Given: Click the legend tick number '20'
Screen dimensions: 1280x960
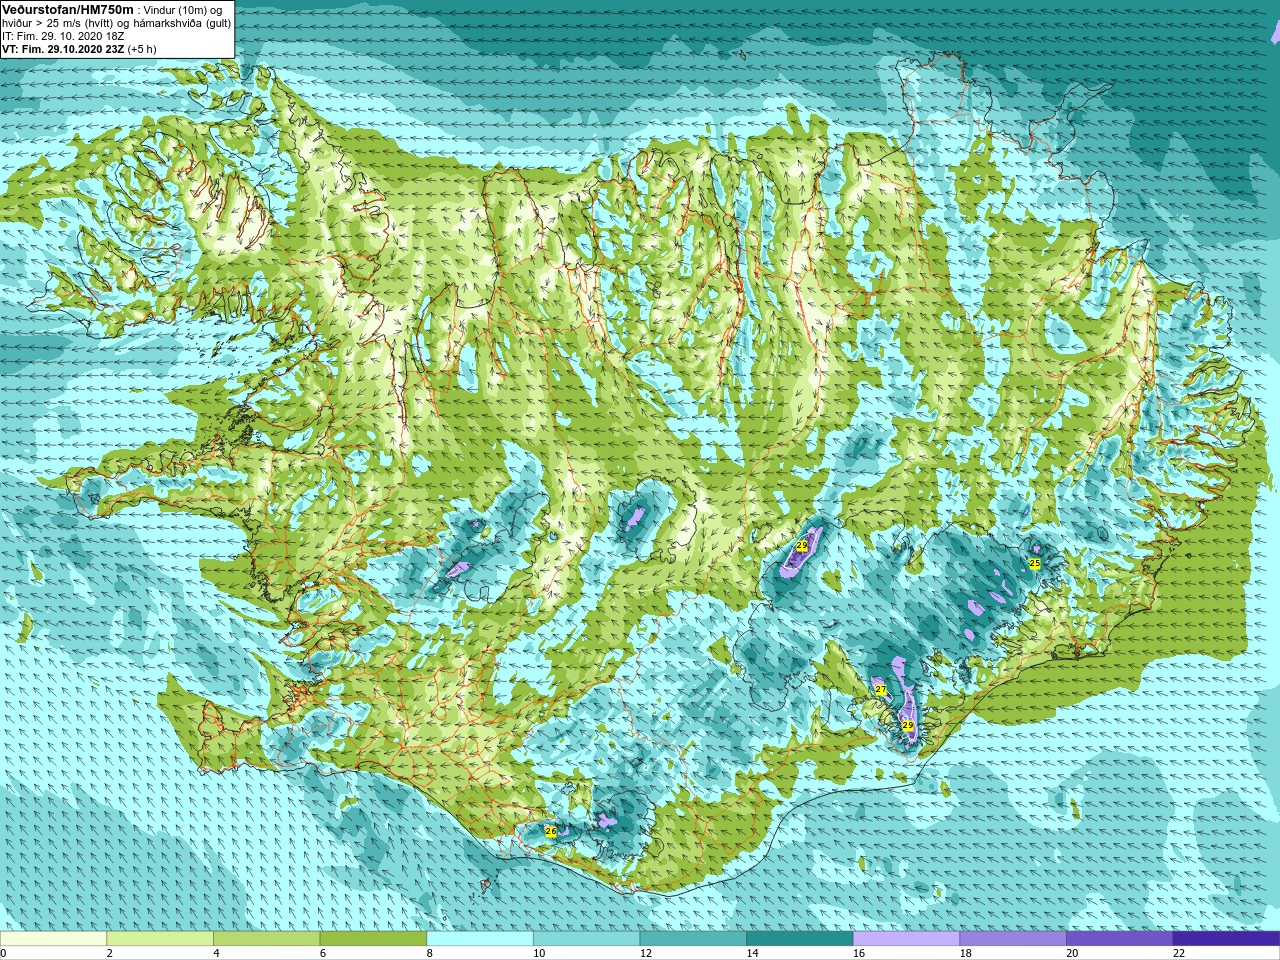Looking at the screenshot, I should (1073, 953).
